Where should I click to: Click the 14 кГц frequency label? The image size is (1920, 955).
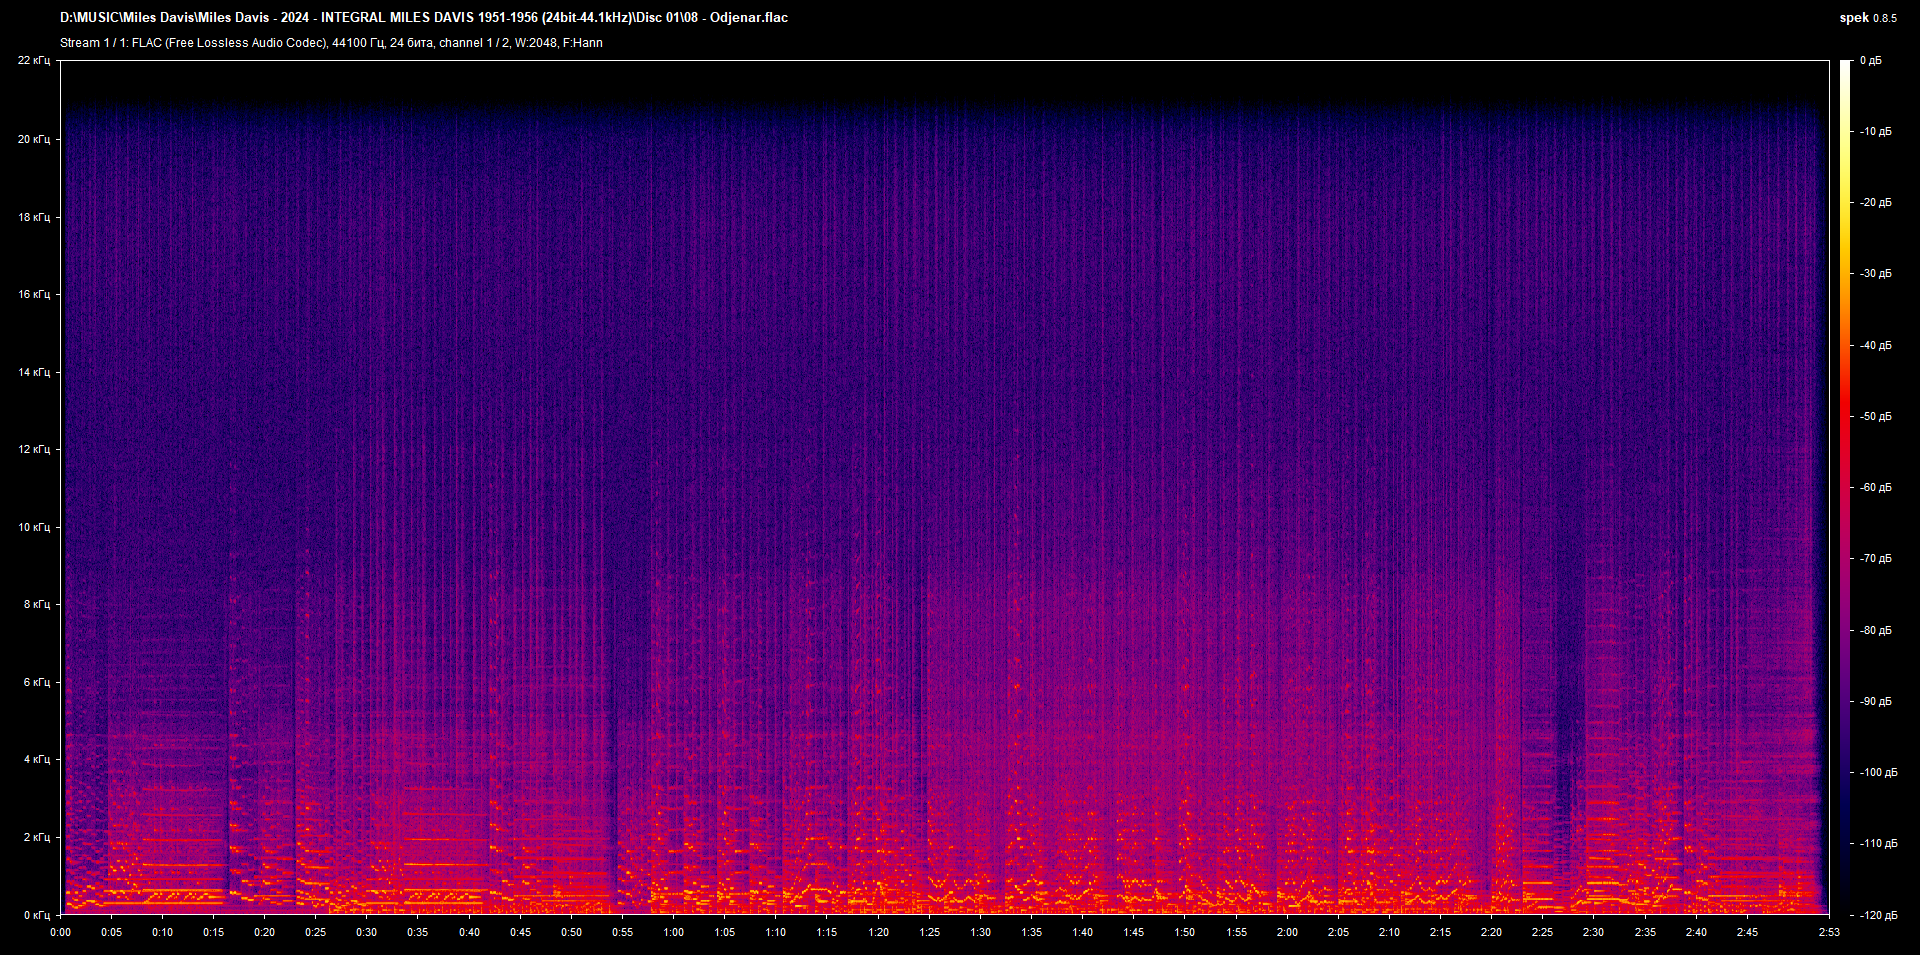pyautogui.click(x=34, y=372)
